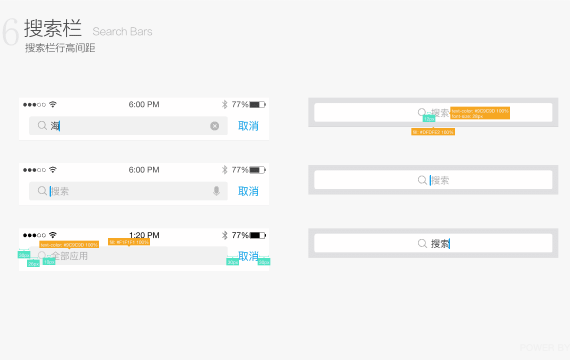Click right-side search field with dark 搜索 text
570x360 pixels.
click(433, 243)
